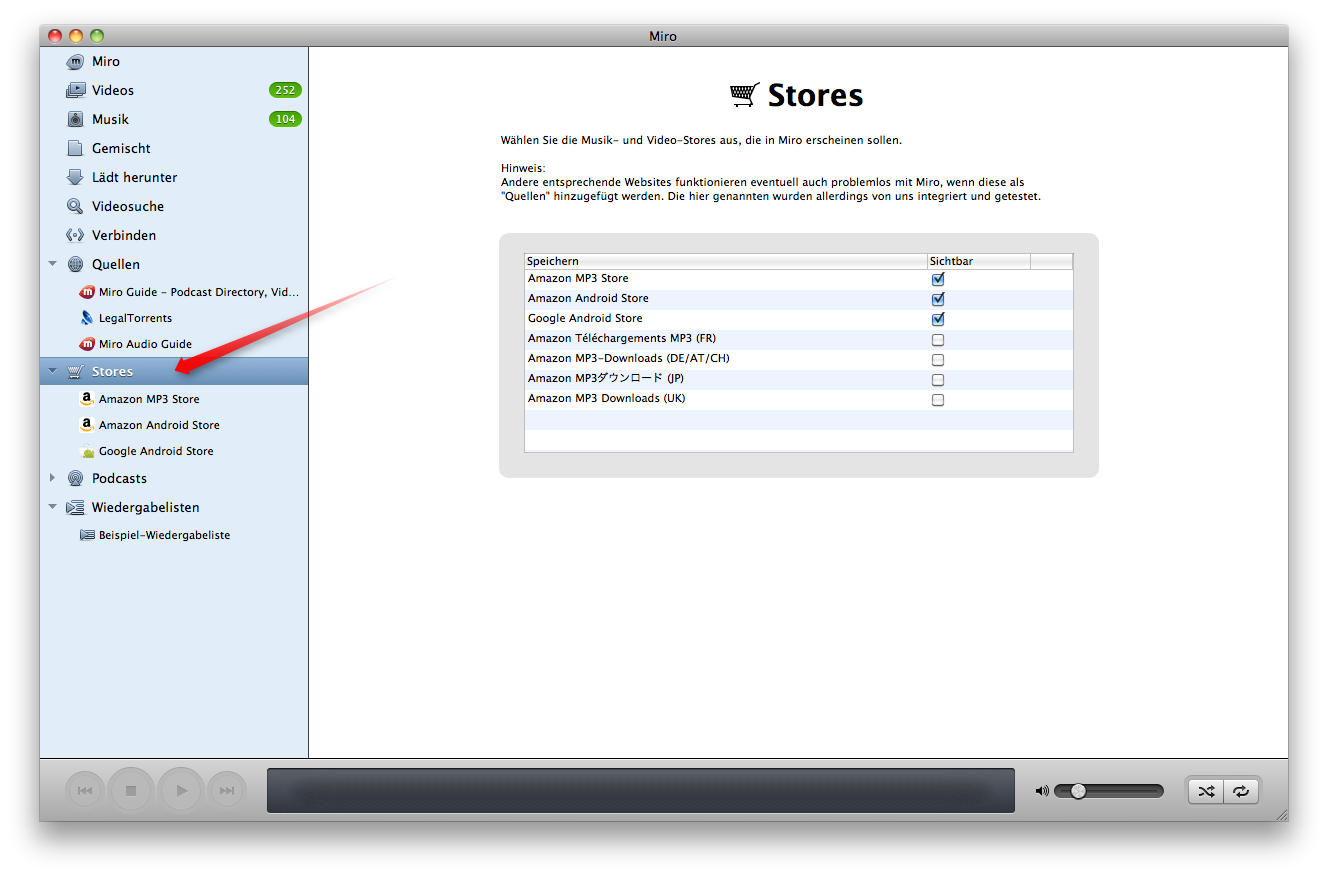
Task: Check the Amazon Téléchargements MP3 (FR) box
Action: (x=937, y=339)
